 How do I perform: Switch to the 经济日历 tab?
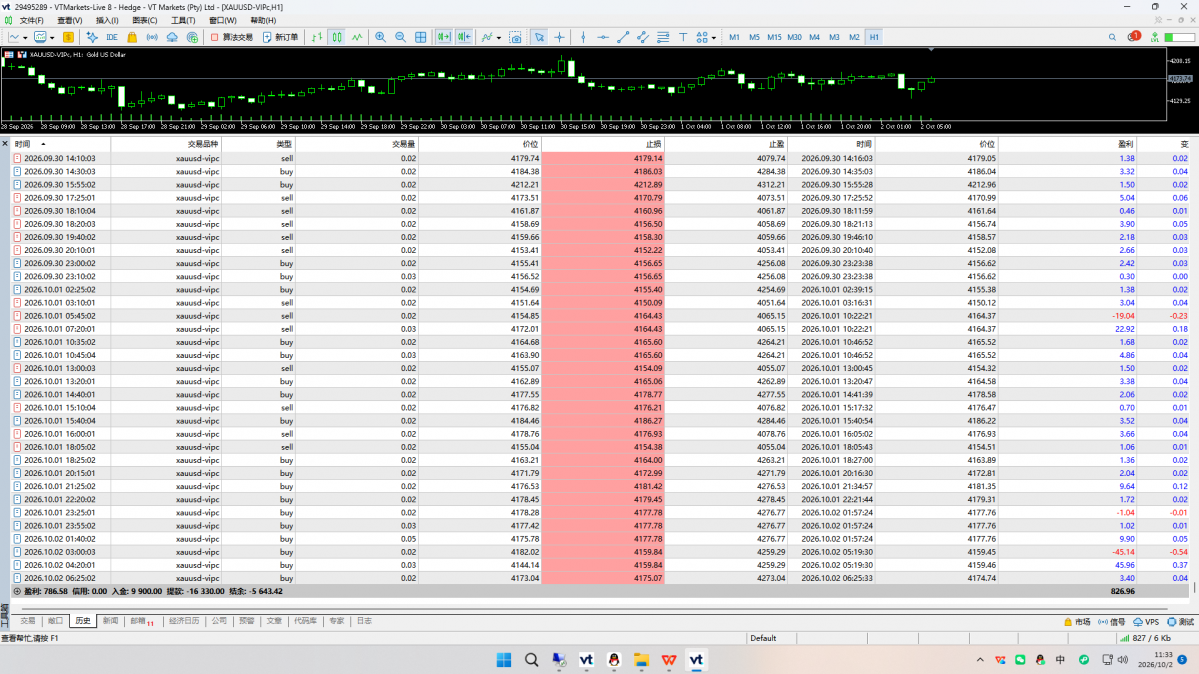coord(184,621)
